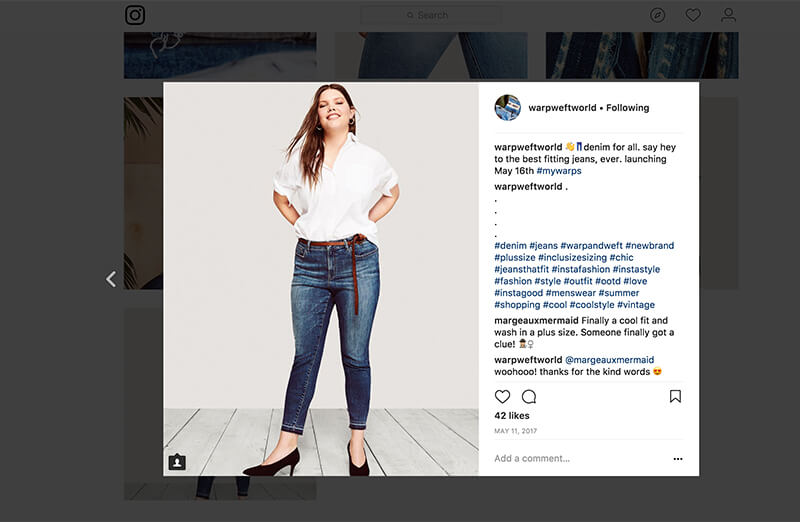Open the #summer hashtag

pos(619,293)
